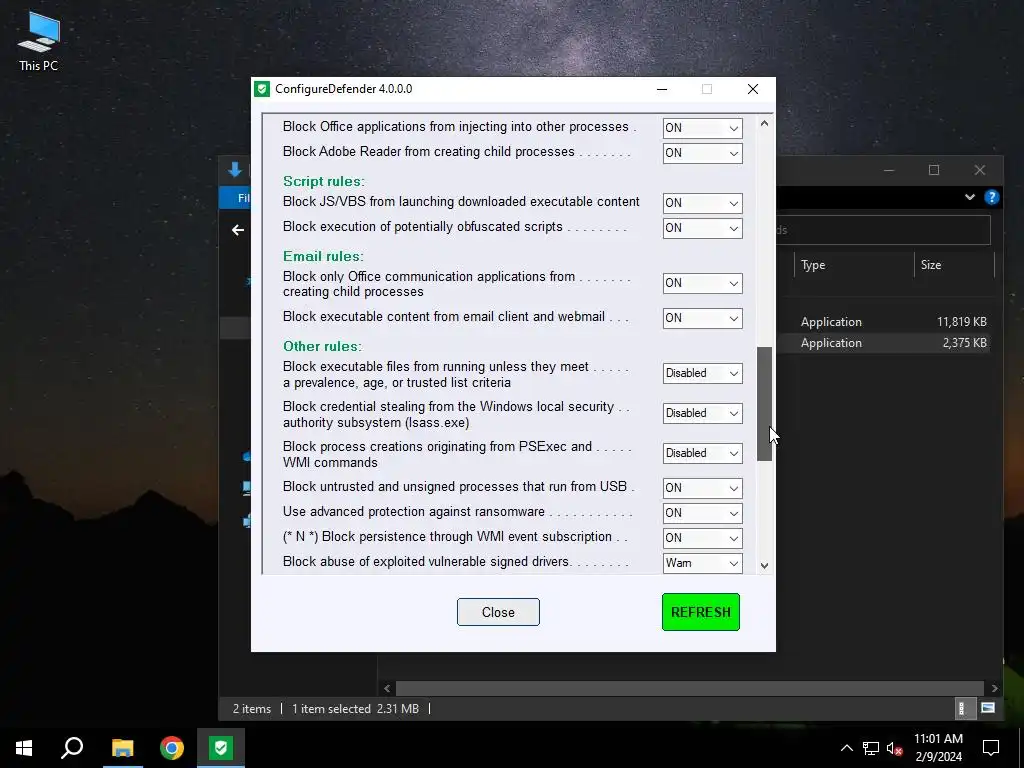Click the ConfigureDefender taskbar icon
The image size is (1024, 768).
tap(221, 748)
